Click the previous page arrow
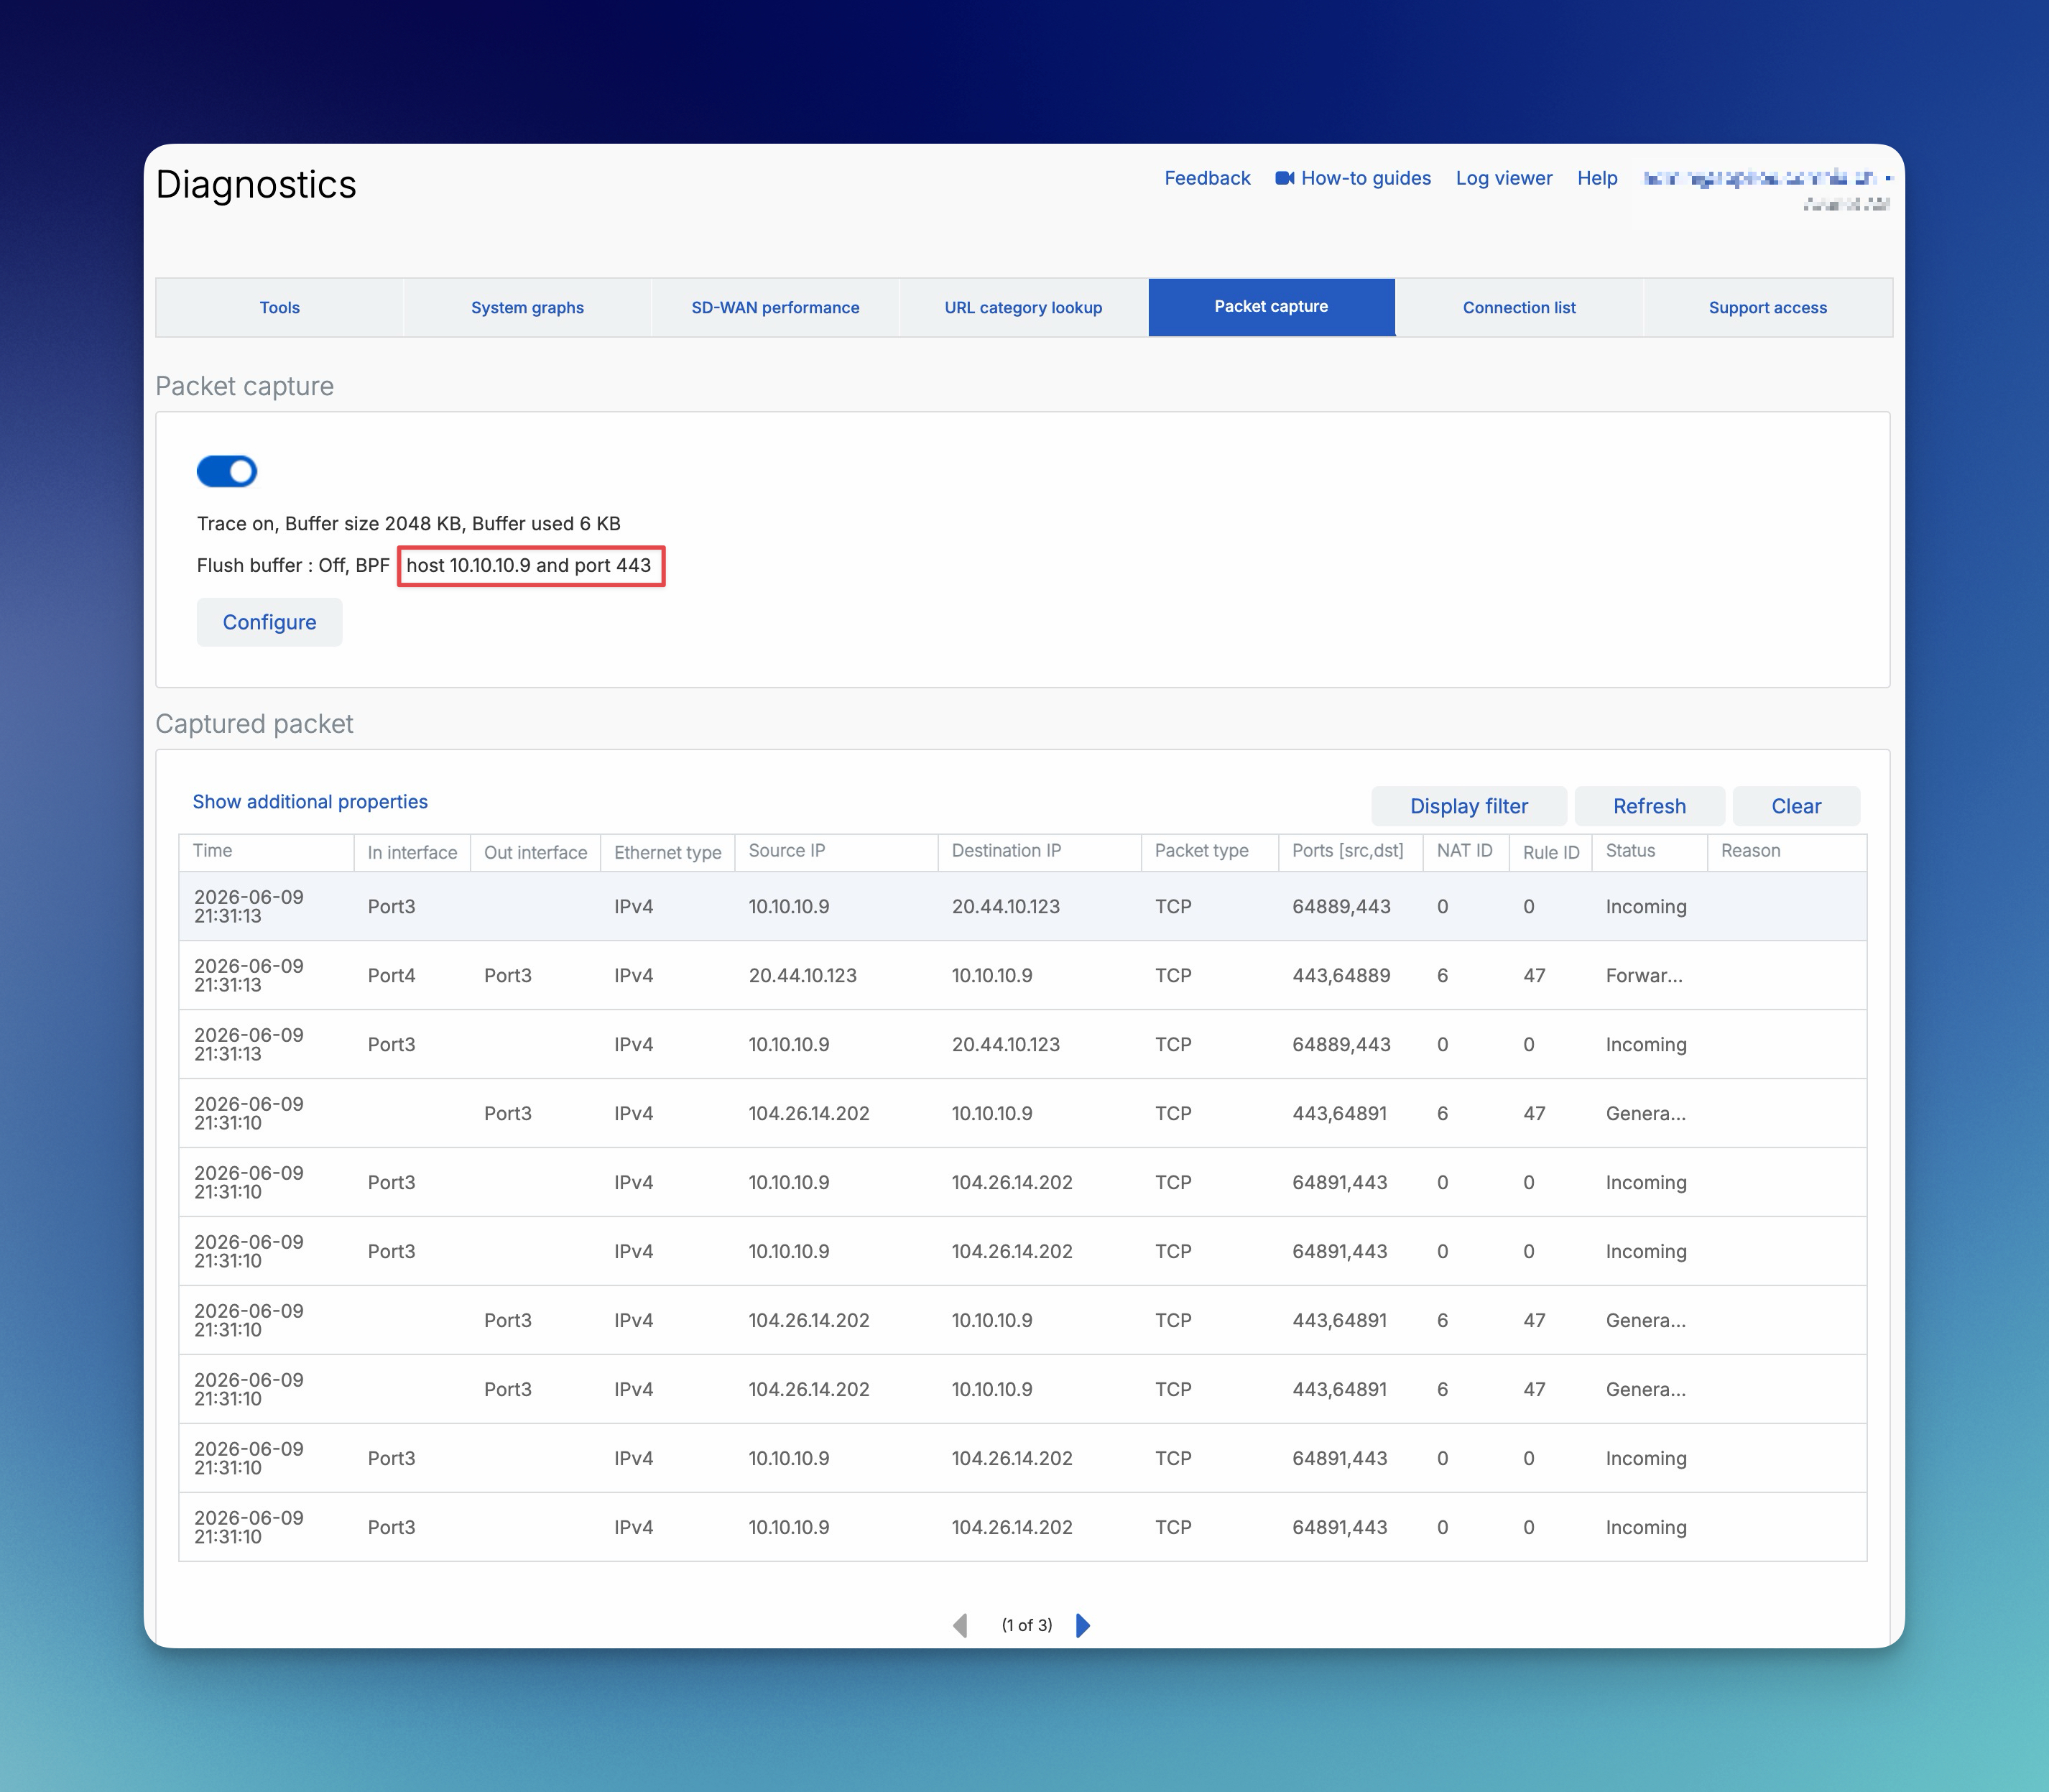2049x1792 pixels. coord(960,1625)
